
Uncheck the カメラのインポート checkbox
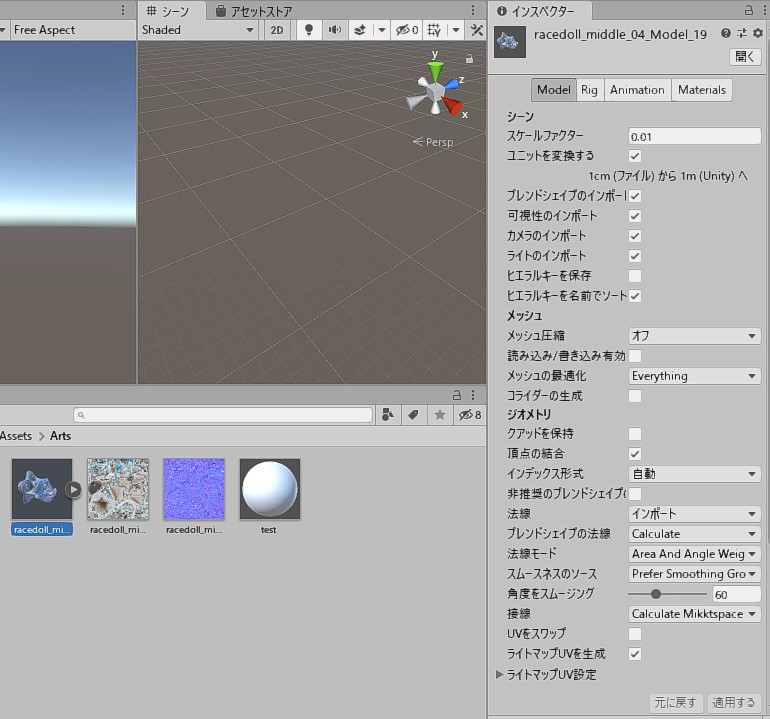[x=634, y=236]
